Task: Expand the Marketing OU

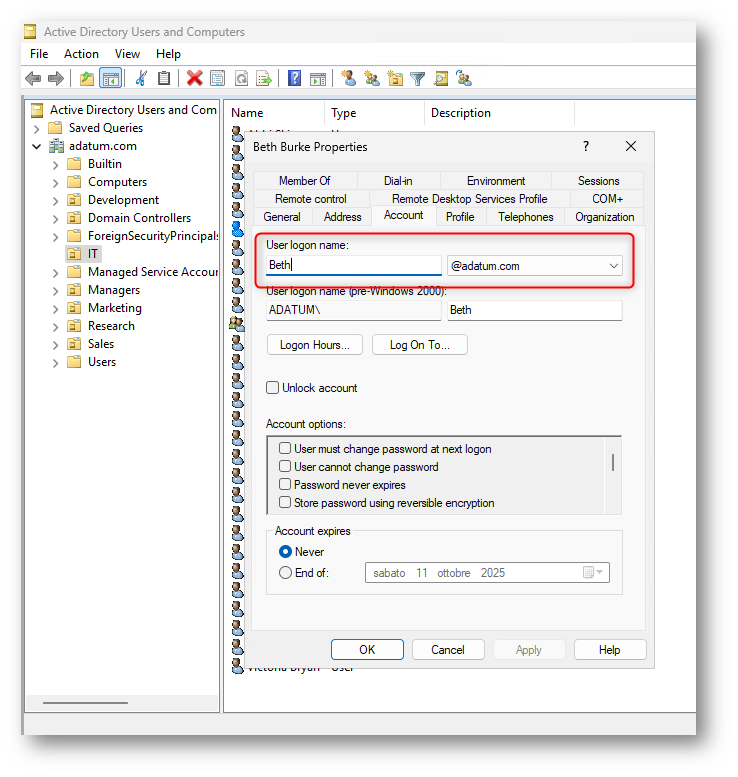Action: coord(56,309)
